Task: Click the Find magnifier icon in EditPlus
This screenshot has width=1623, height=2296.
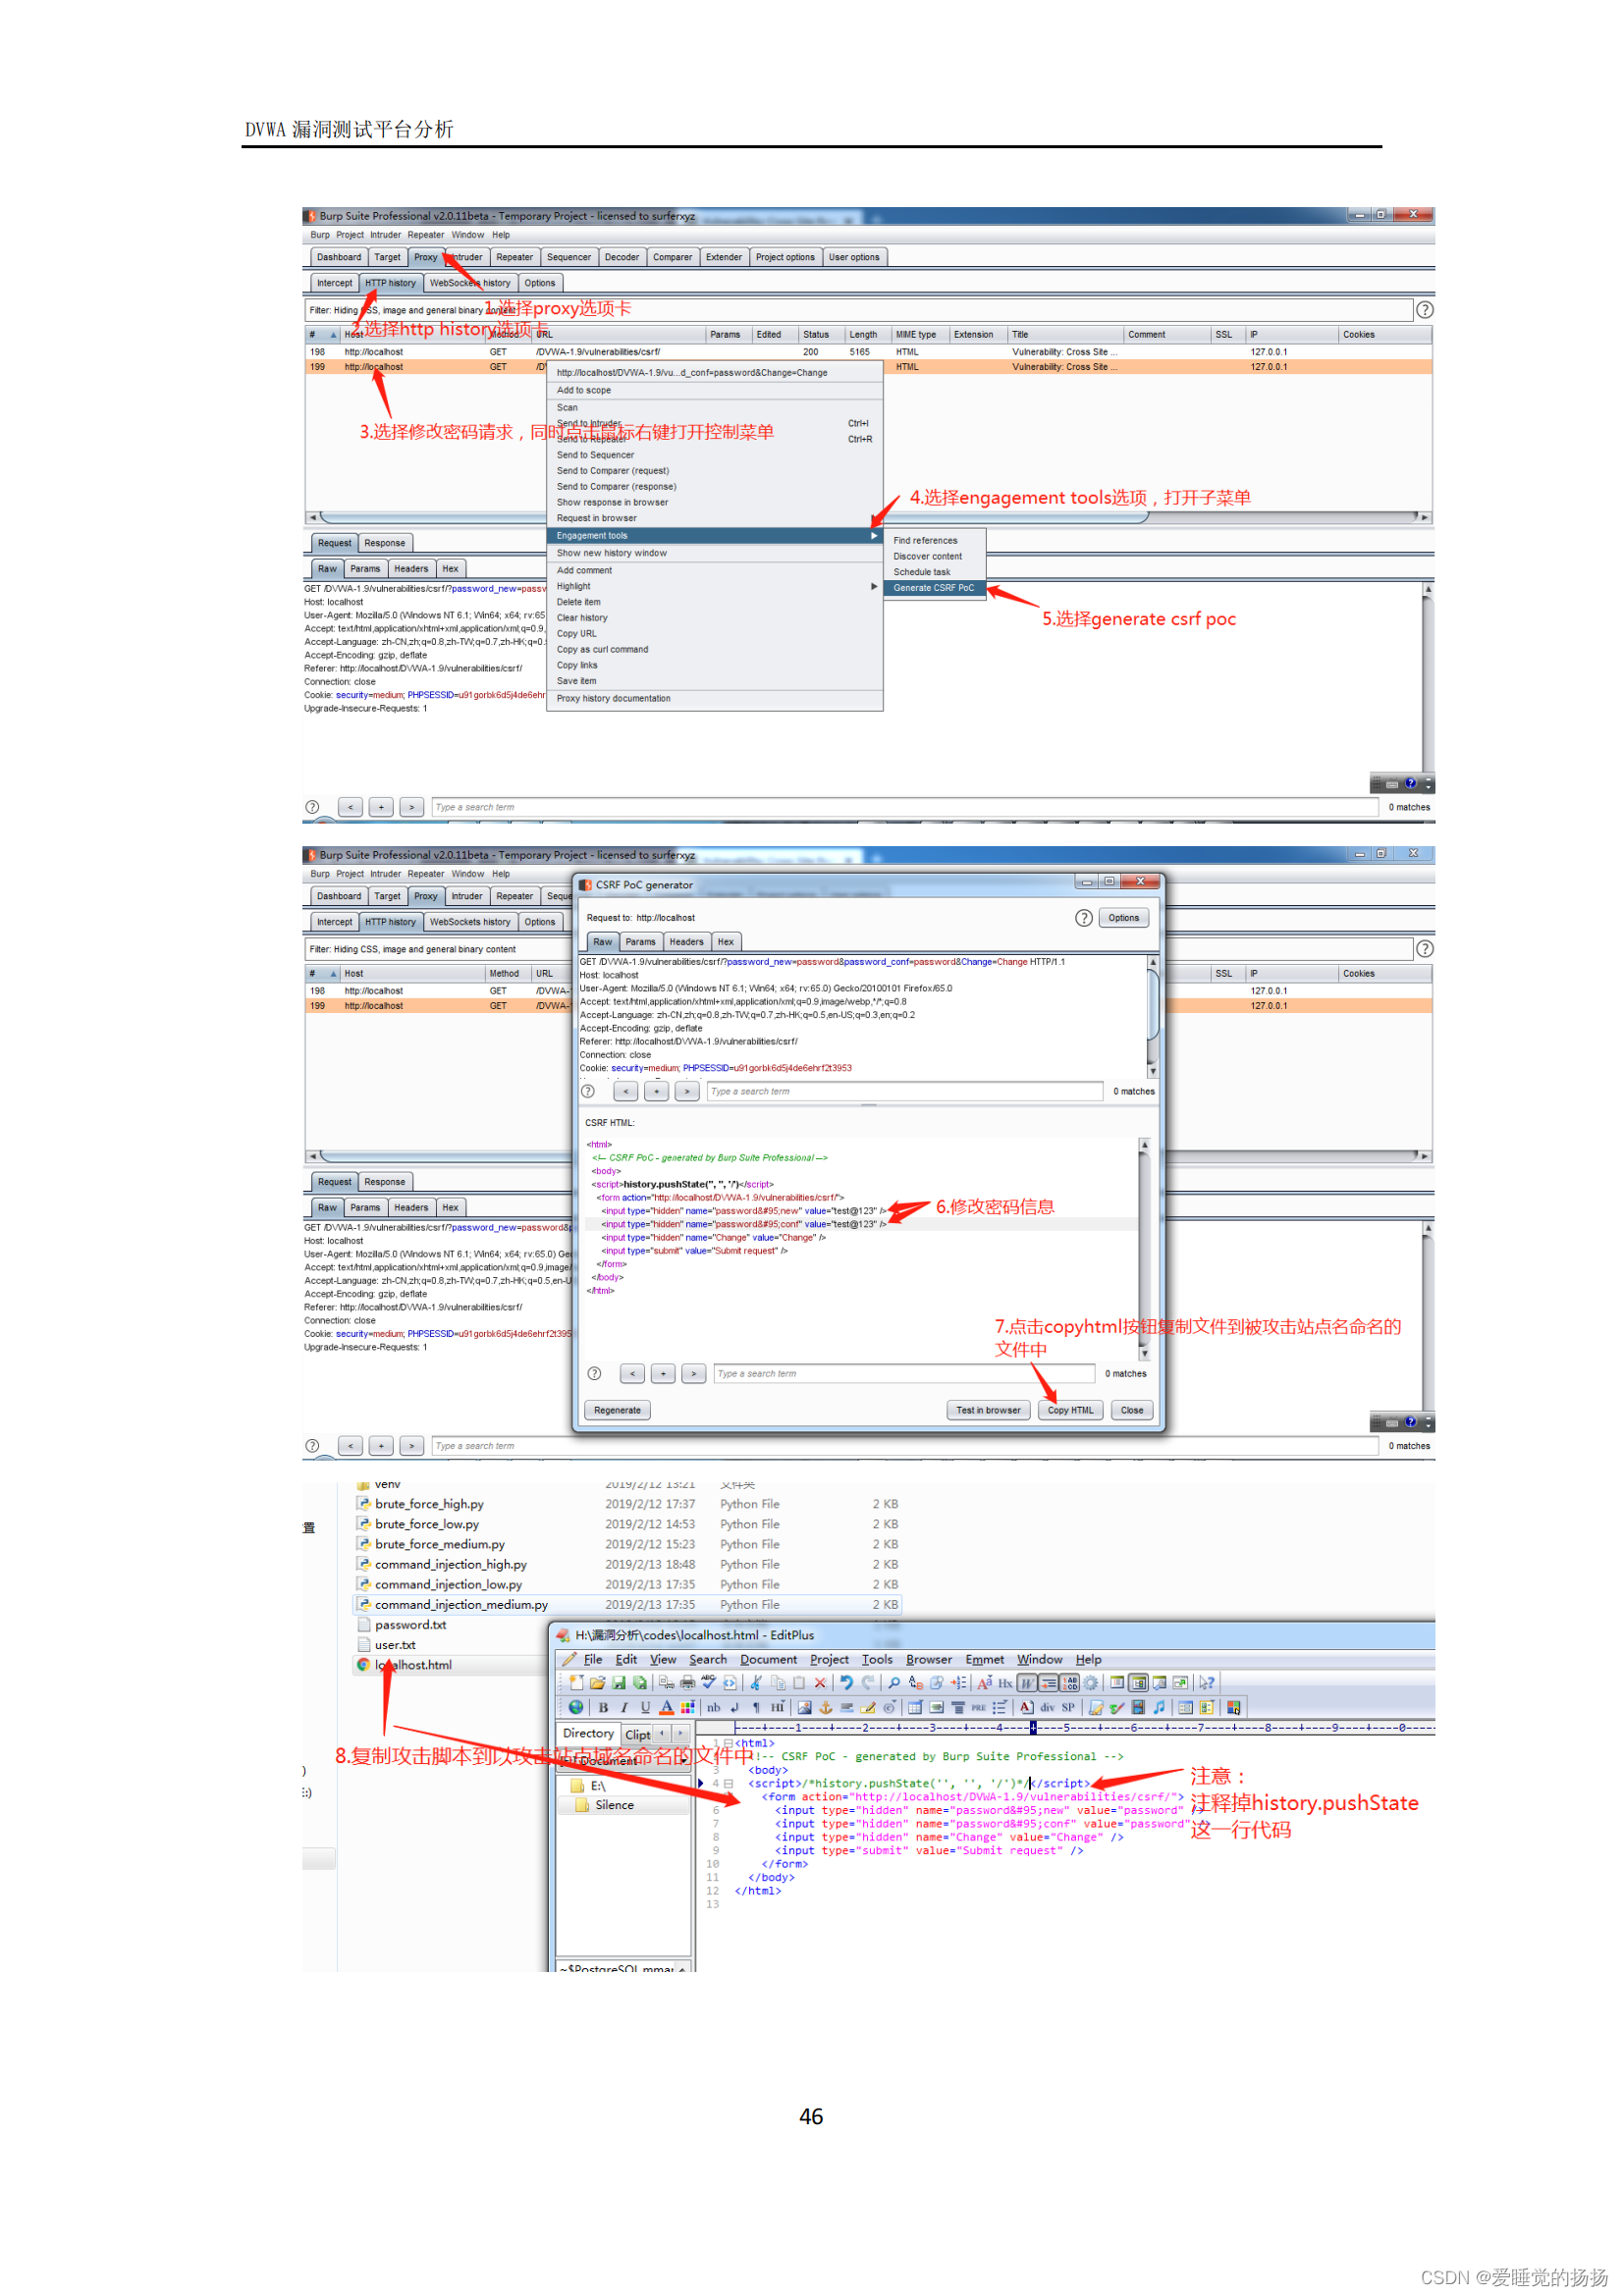Action: click(x=894, y=1683)
